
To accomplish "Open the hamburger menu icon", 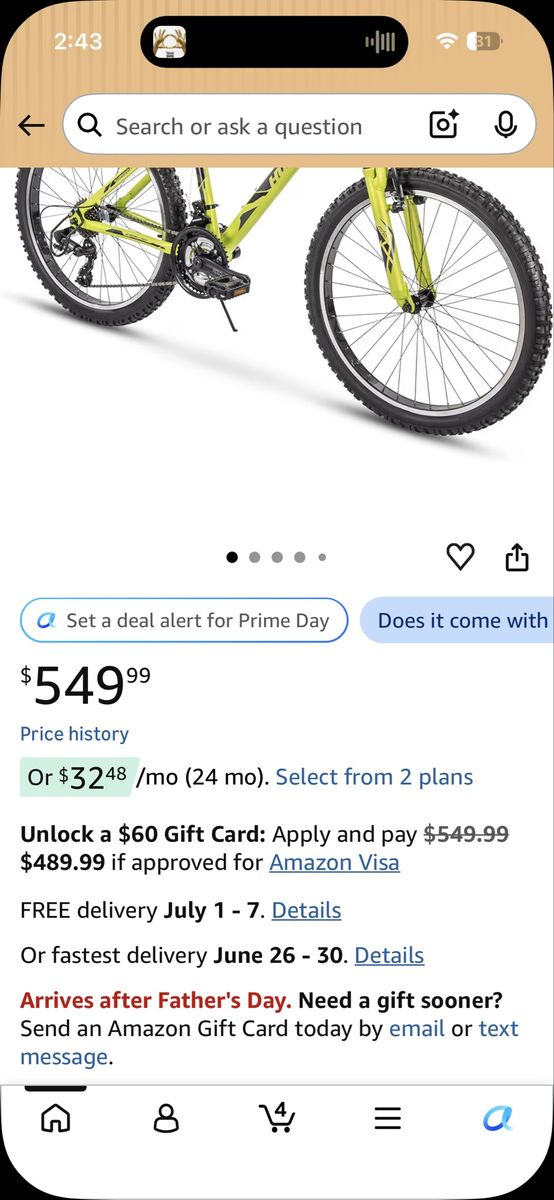I will point(388,1118).
